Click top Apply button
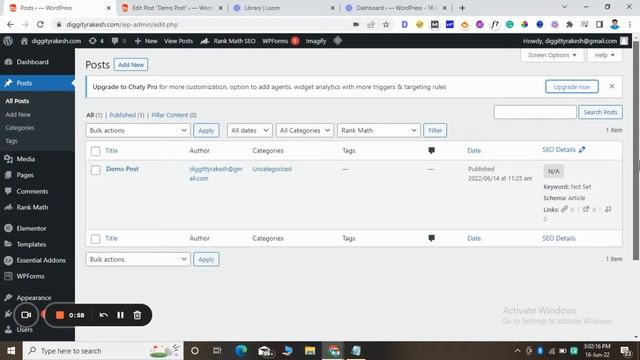640x360 pixels. click(206, 130)
